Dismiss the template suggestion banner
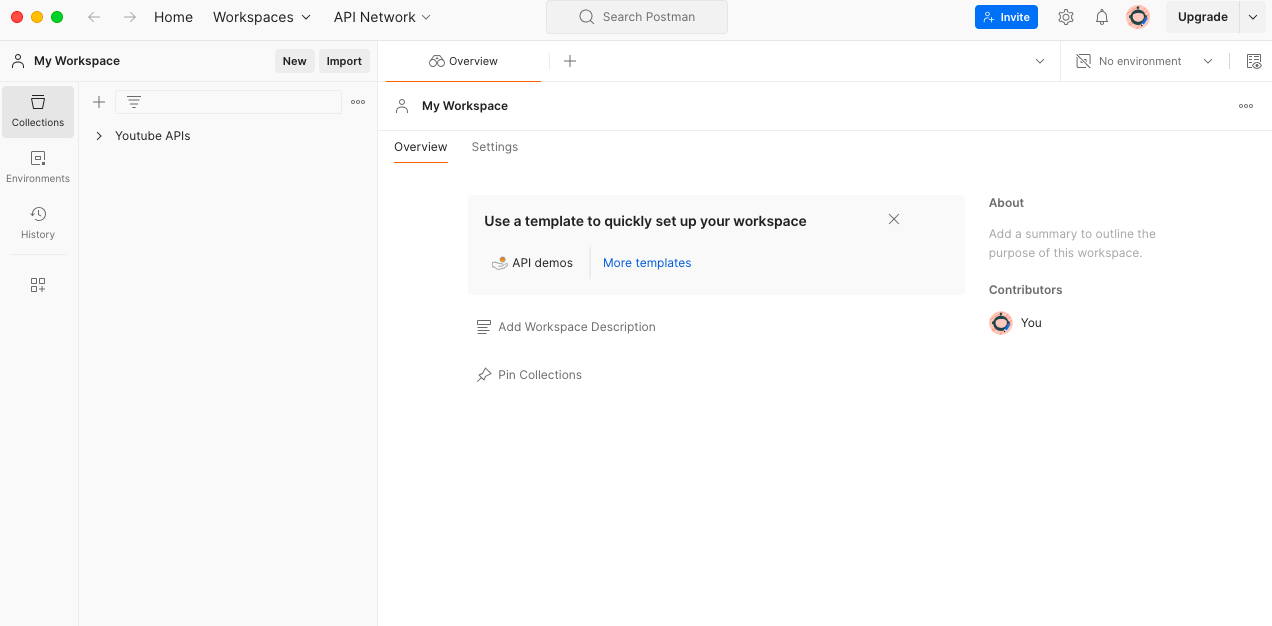The image size is (1272, 626). point(894,219)
